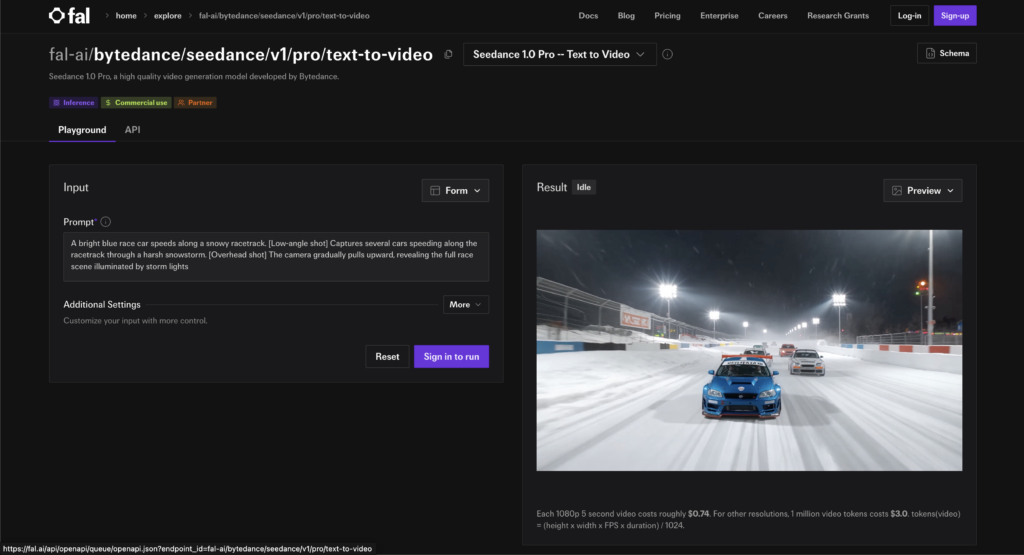Switch to the Playground tab

point(82,130)
